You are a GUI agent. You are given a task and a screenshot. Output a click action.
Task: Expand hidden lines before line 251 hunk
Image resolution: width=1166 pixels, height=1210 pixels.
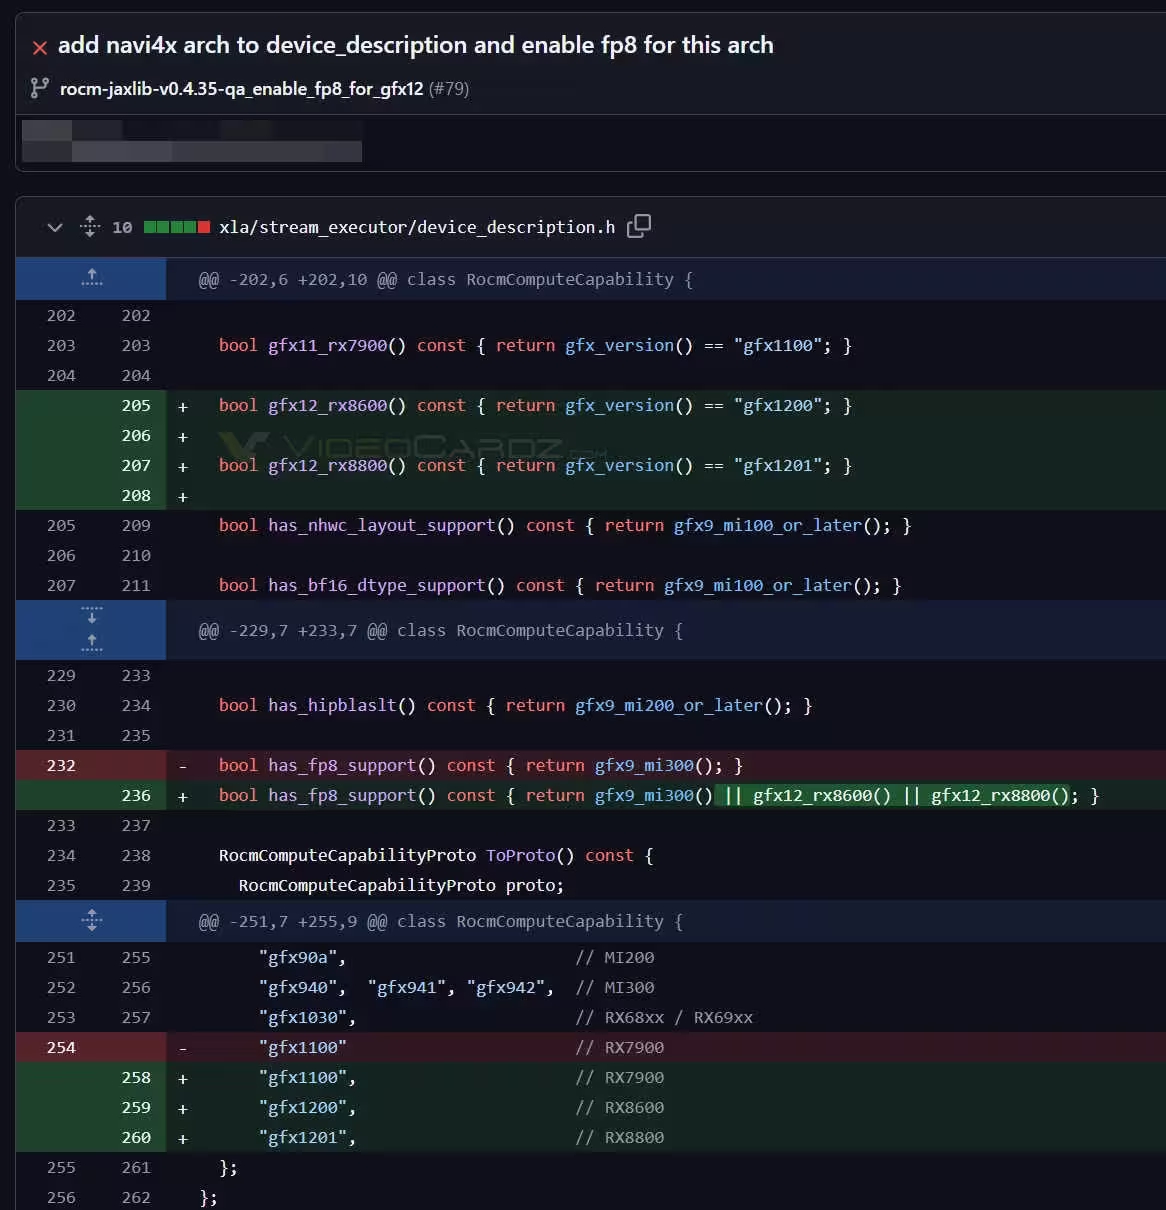click(x=91, y=920)
